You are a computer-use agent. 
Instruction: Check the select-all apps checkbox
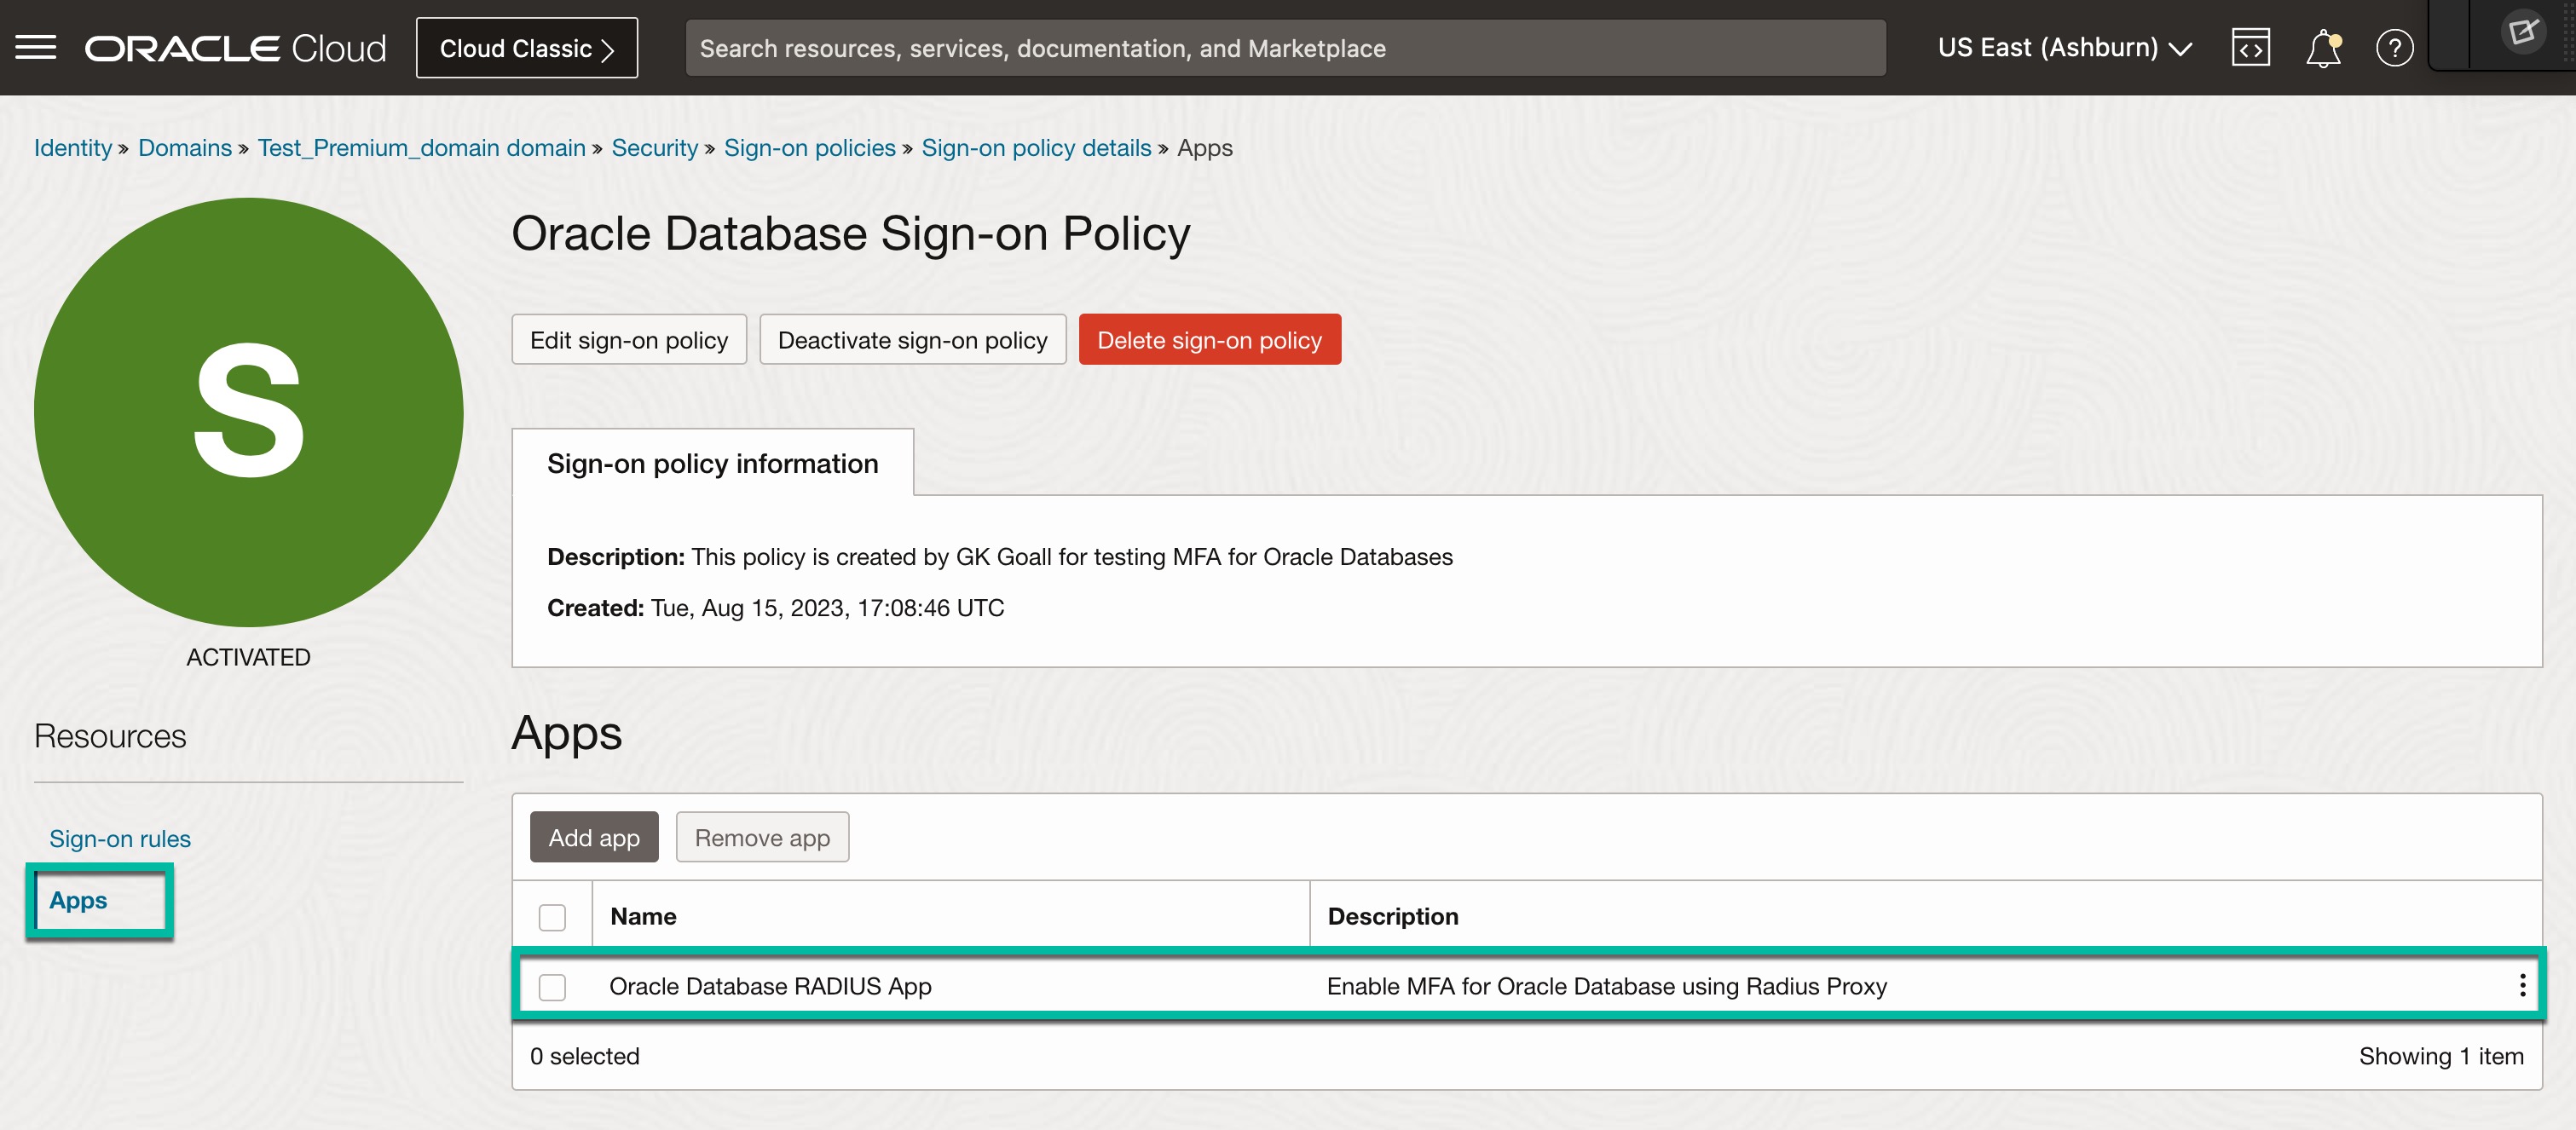tap(552, 916)
